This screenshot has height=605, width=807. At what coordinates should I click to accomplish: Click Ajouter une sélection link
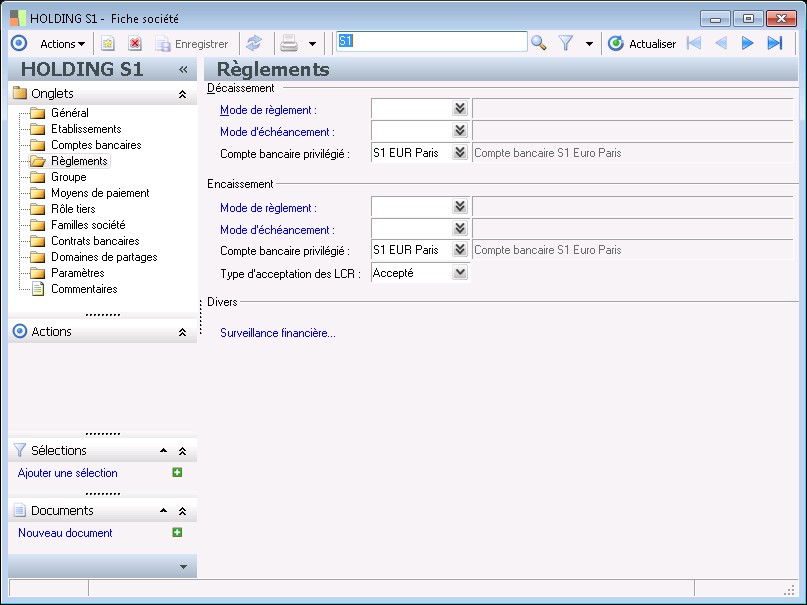coord(67,473)
